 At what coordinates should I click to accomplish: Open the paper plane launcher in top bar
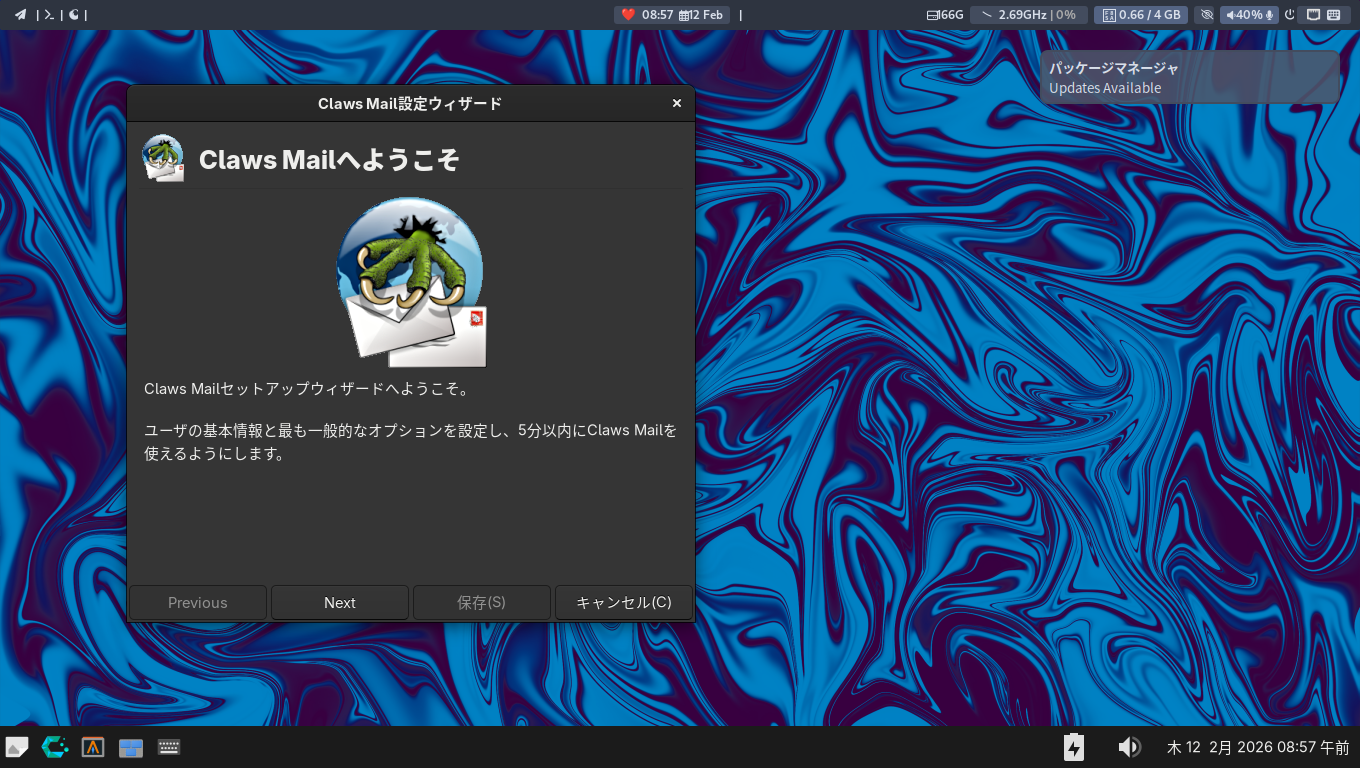pos(20,15)
